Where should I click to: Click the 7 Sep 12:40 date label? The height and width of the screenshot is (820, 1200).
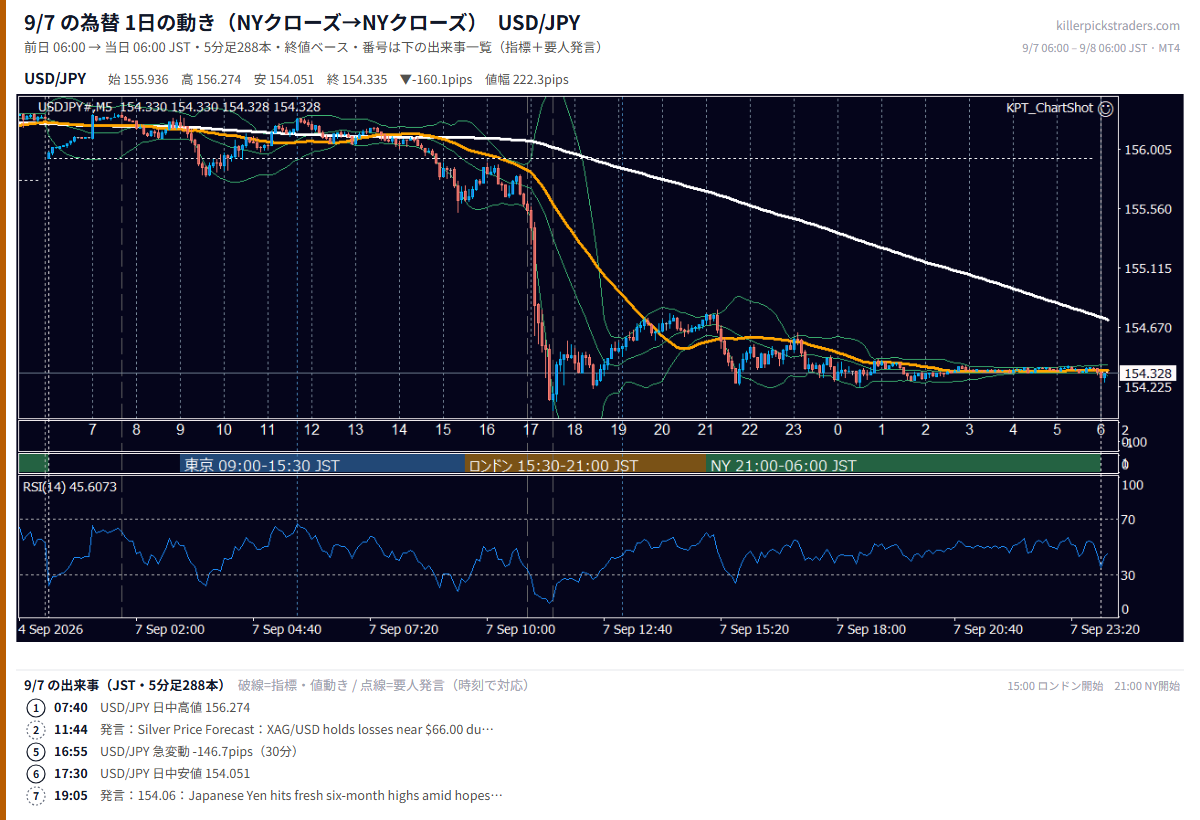pyautogui.click(x=637, y=629)
